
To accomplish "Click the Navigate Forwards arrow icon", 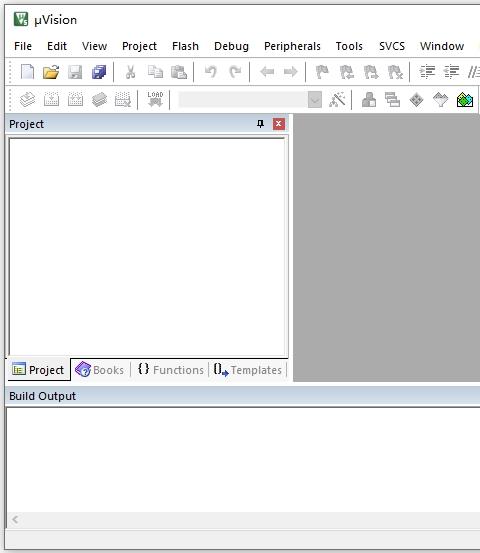I will click(291, 72).
